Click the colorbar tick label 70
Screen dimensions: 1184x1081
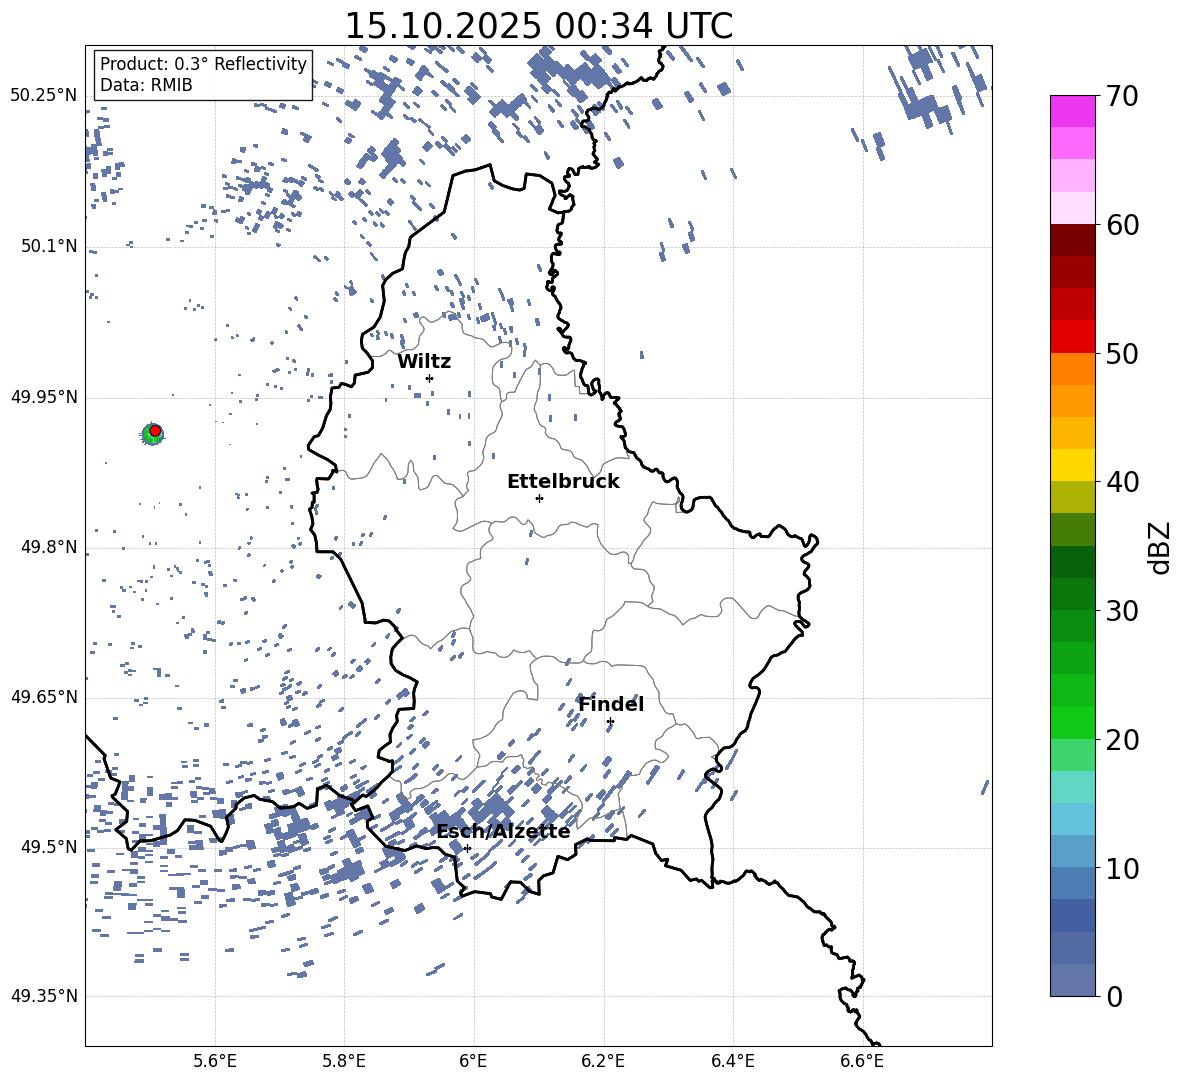coord(1122,96)
